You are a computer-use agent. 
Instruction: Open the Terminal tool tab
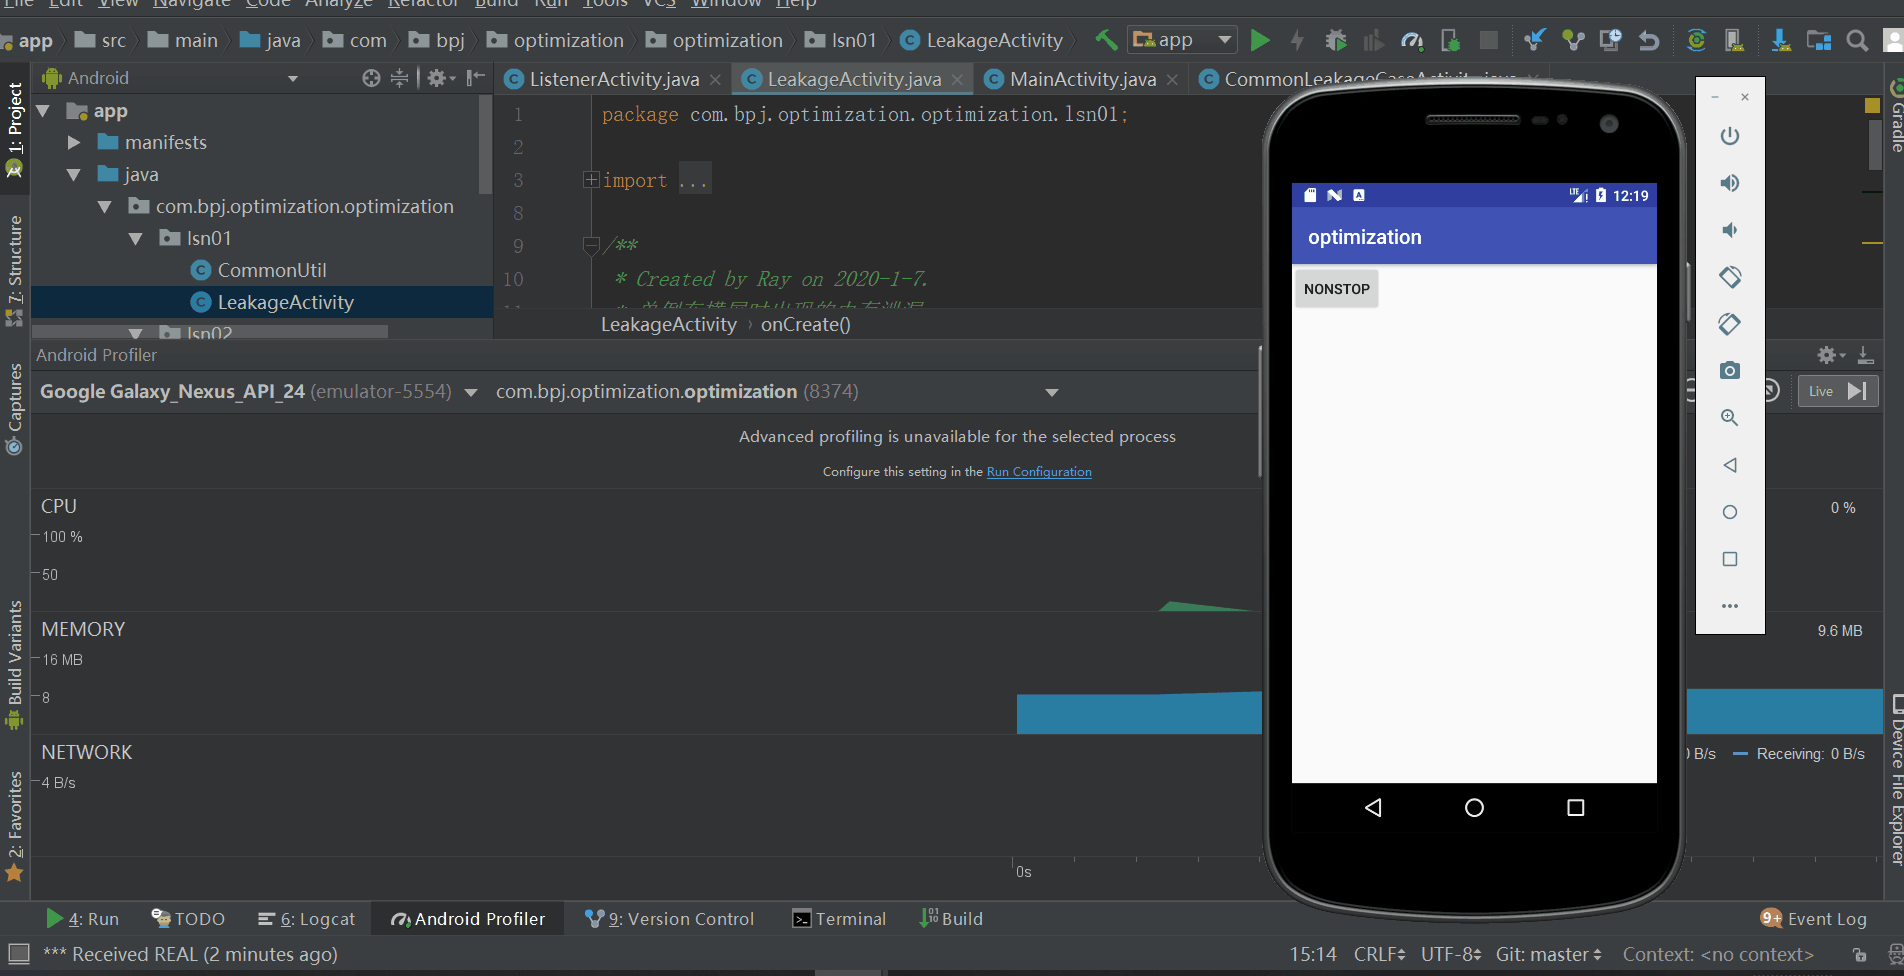point(839,919)
